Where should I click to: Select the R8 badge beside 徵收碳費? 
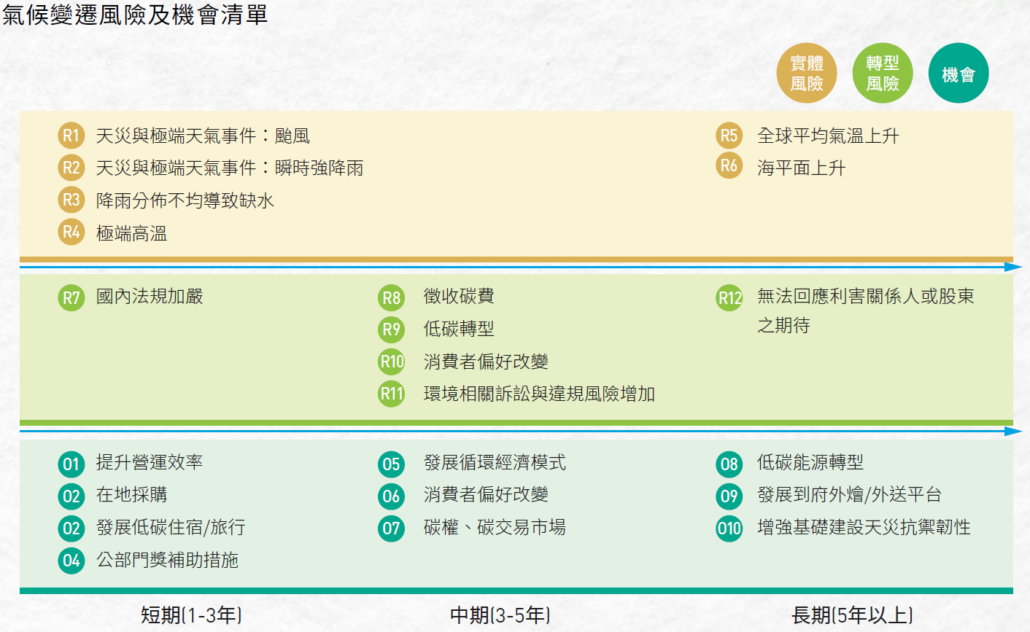(x=392, y=298)
